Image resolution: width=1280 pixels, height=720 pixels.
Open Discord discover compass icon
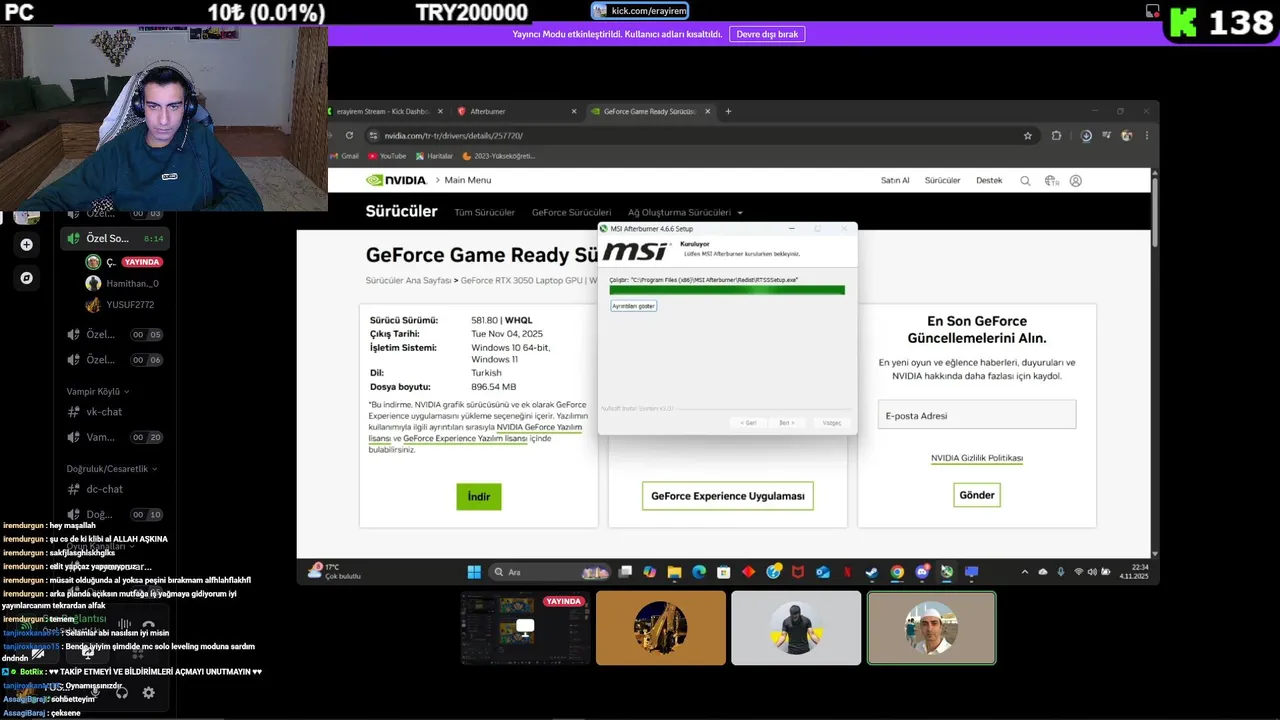(26, 278)
